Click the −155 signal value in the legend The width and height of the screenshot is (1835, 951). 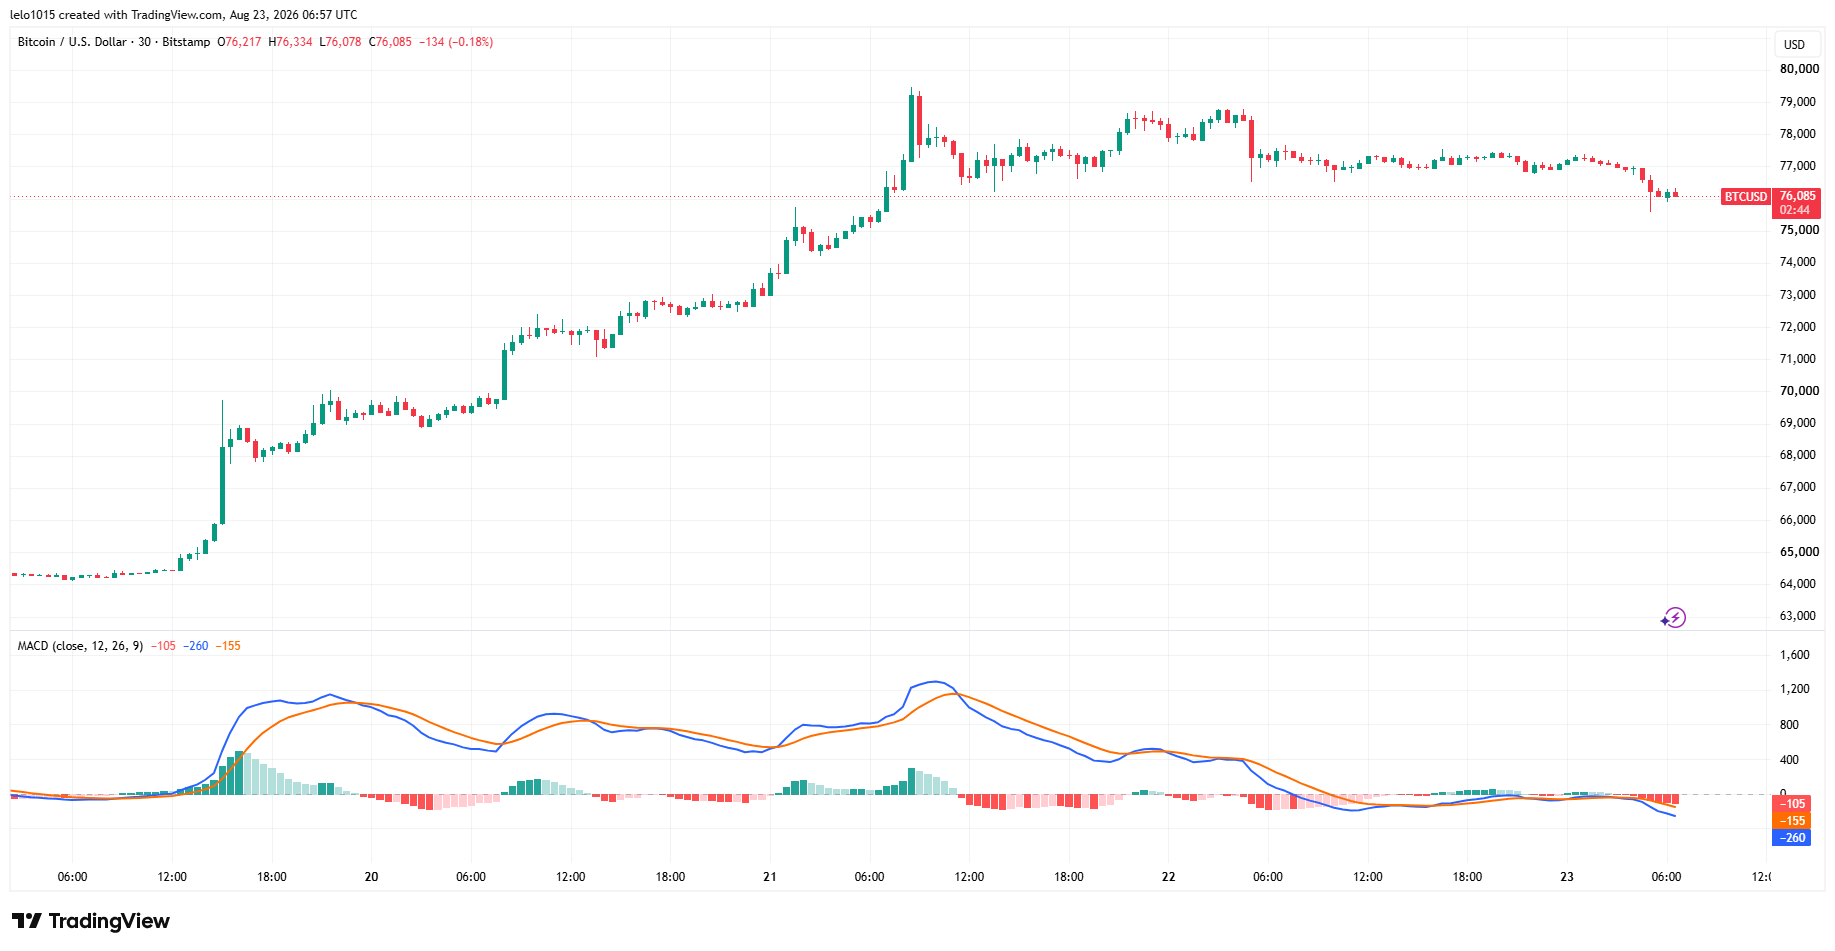[228, 646]
